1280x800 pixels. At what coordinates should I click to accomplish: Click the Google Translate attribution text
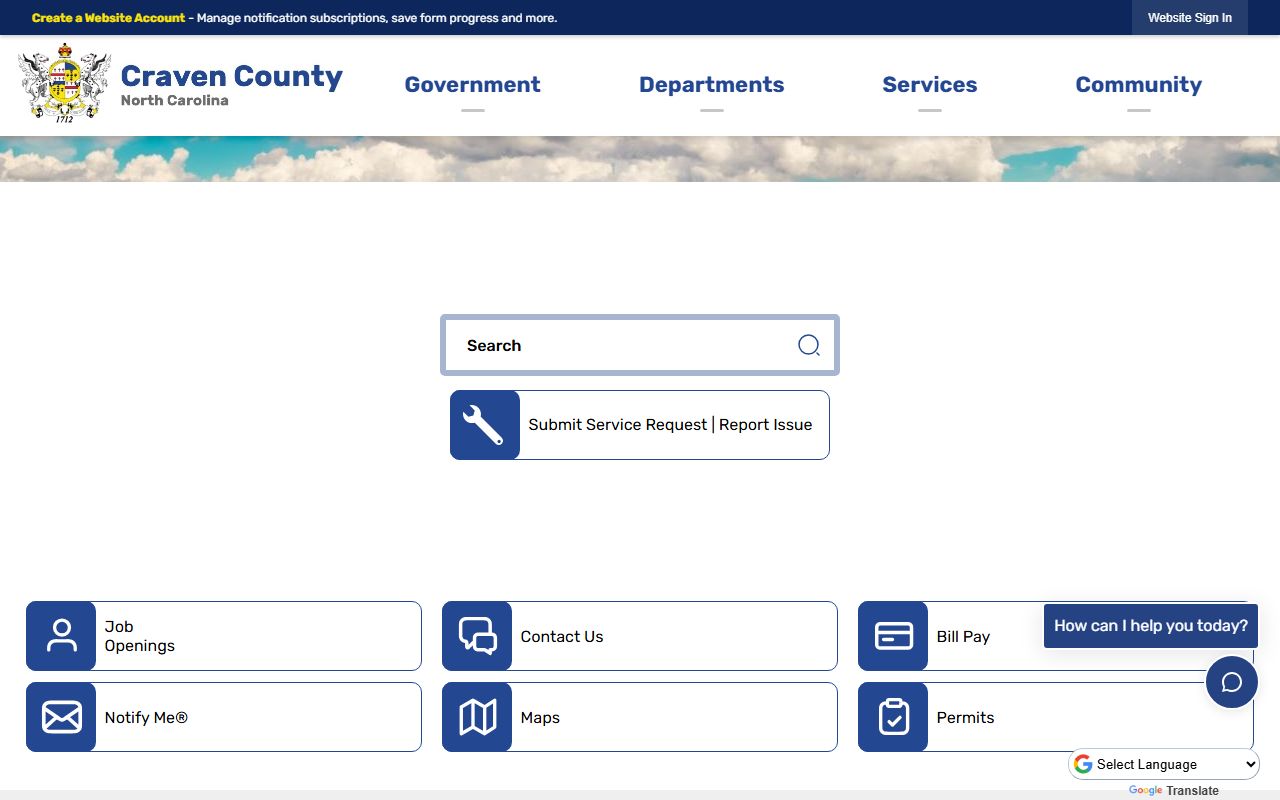[x=1174, y=790]
